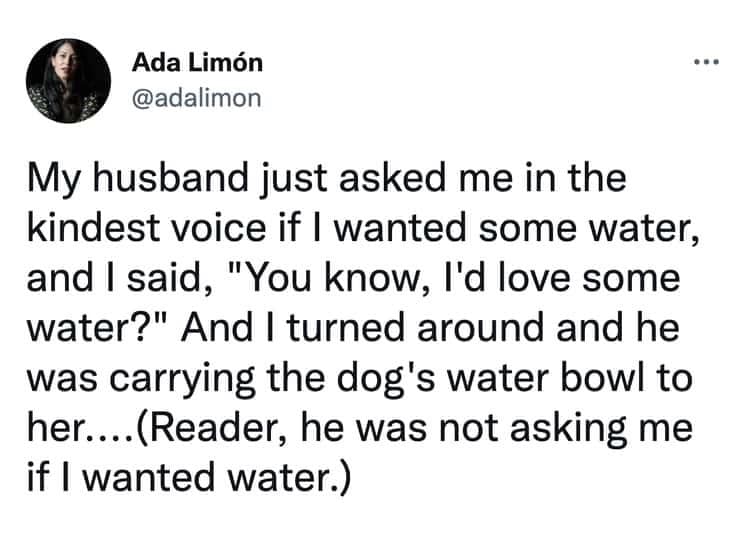Screen dimensions: 750x534
Task: Click the @adalimon handle
Action: (x=197, y=96)
